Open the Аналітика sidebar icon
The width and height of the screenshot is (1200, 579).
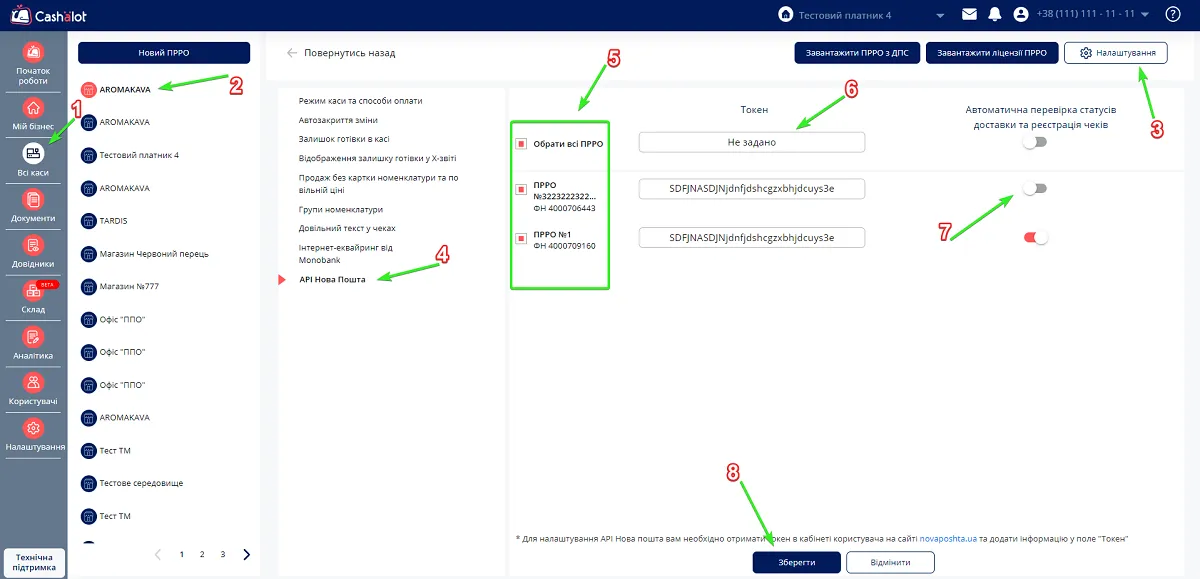coord(33,337)
